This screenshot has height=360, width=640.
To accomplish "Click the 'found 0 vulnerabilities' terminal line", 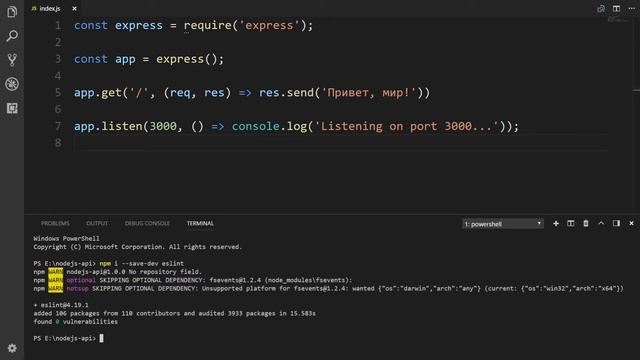I will 76,322.
